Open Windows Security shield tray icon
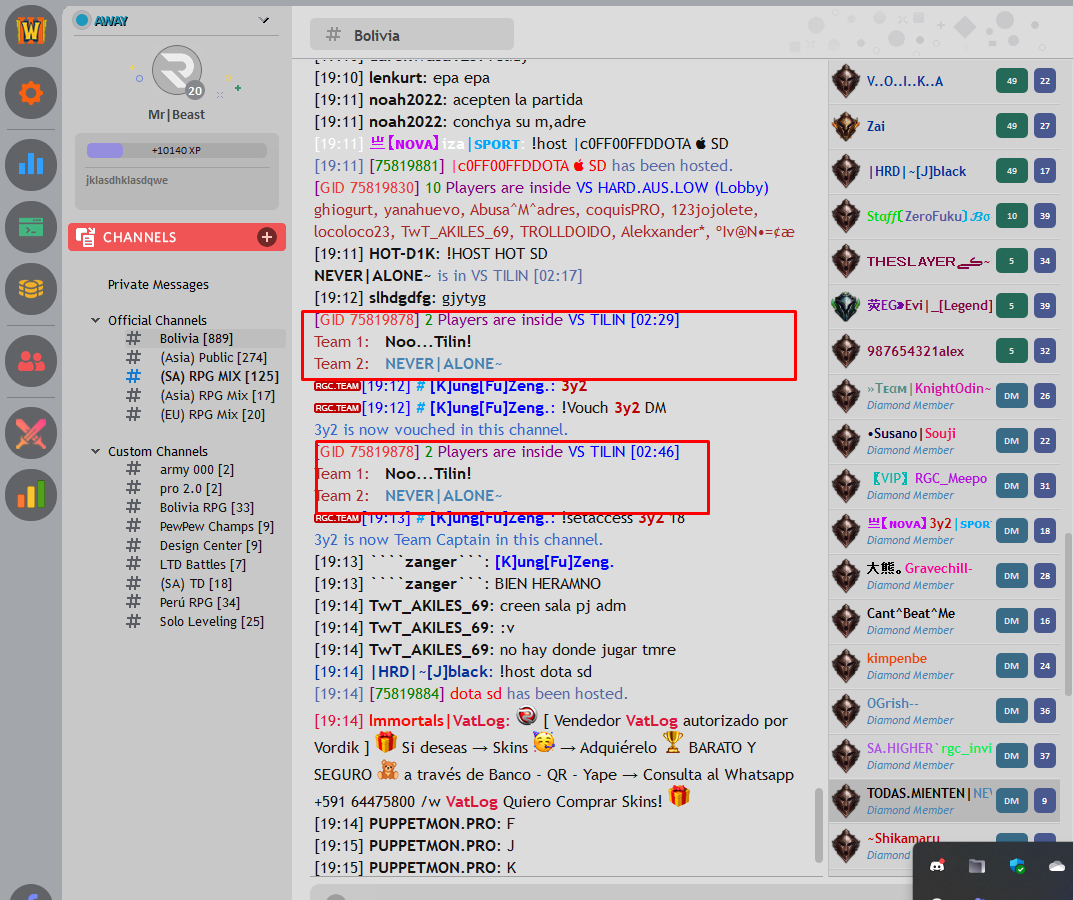 click(1017, 866)
